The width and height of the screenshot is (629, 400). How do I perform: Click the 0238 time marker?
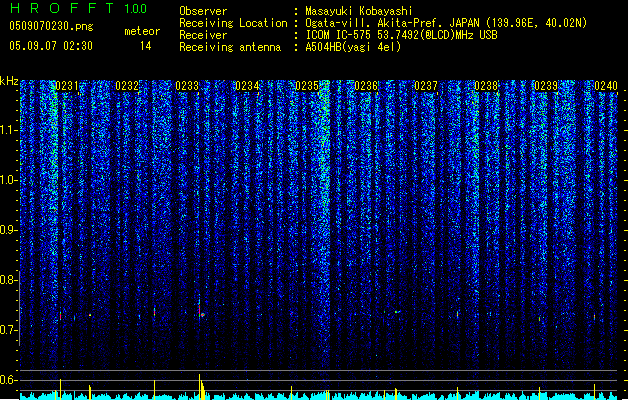(x=486, y=86)
